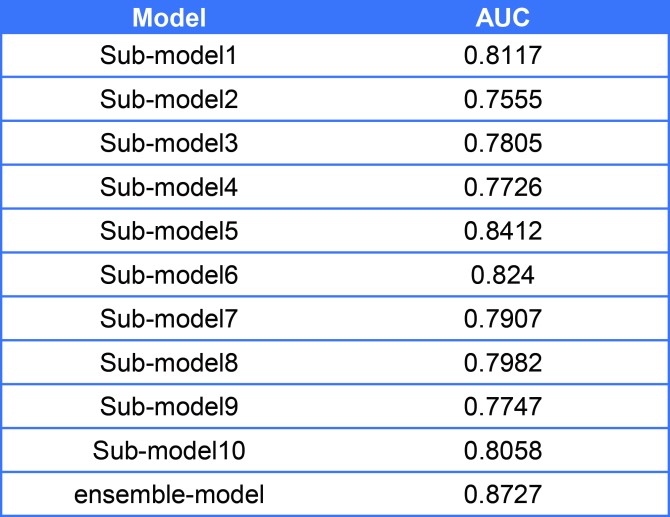Viewport: 670px width, 517px height.
Task: Select the Sub-model1 cell
Action: coord(168,56)
